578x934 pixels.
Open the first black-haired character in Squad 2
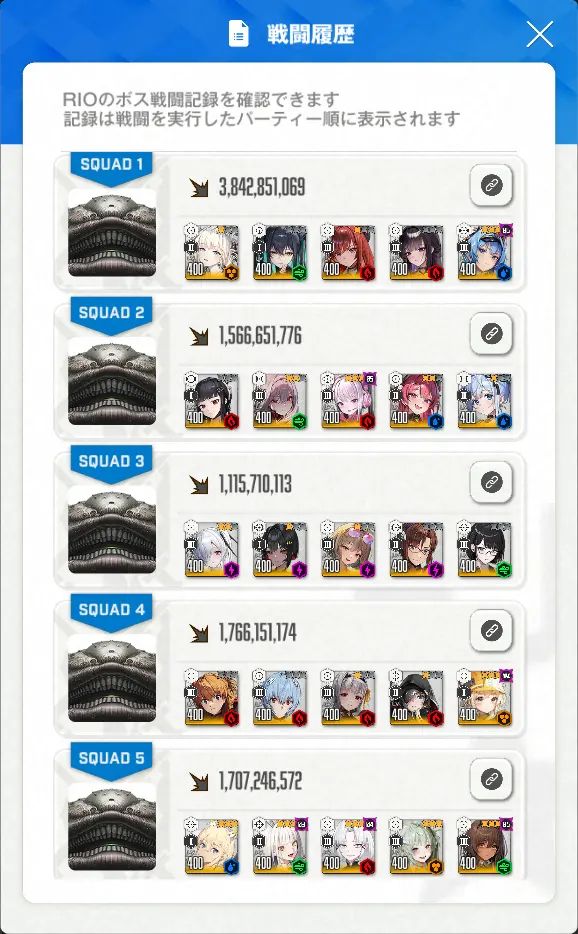[212, 400]
